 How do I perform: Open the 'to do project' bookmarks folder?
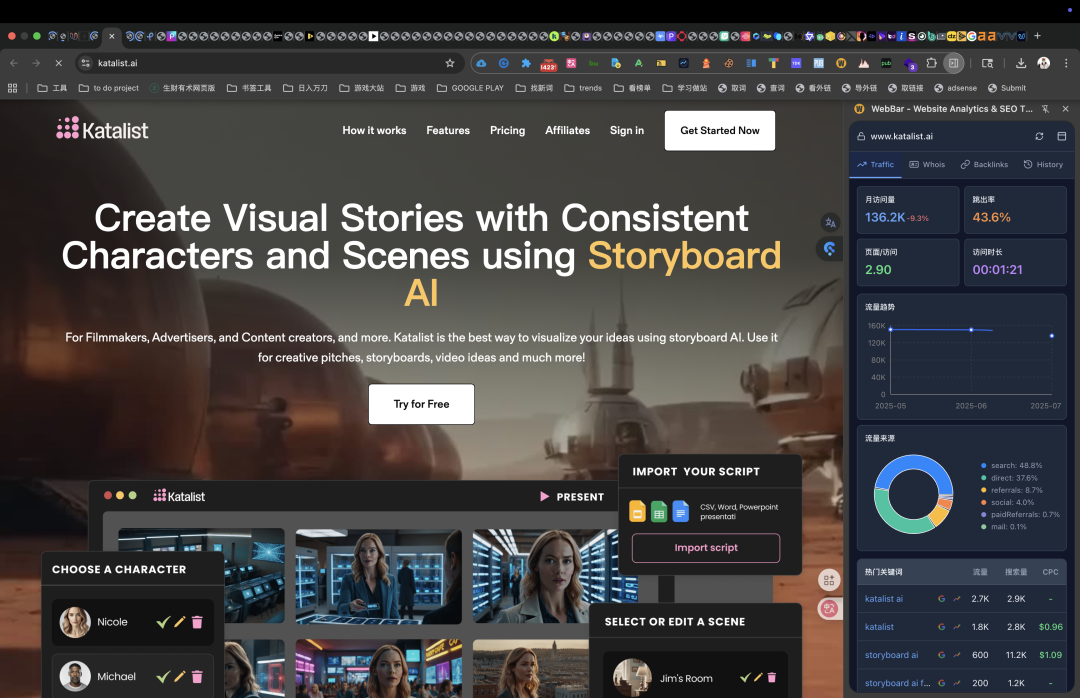(109, 88)
